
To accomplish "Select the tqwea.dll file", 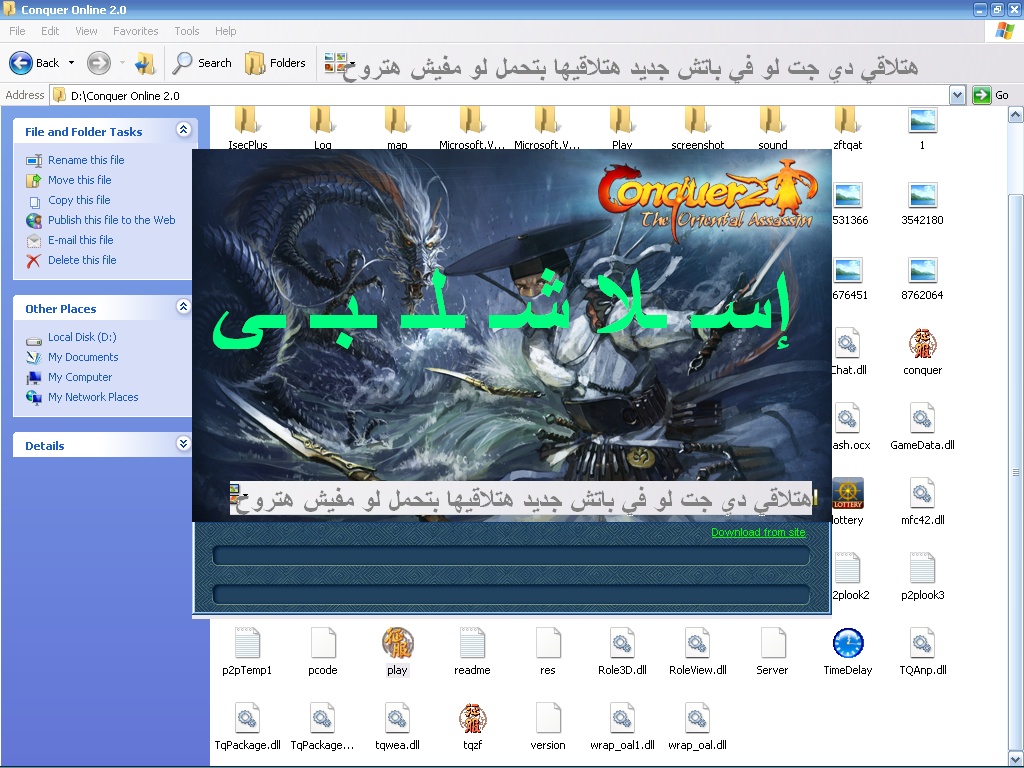I will click(397, 728).
